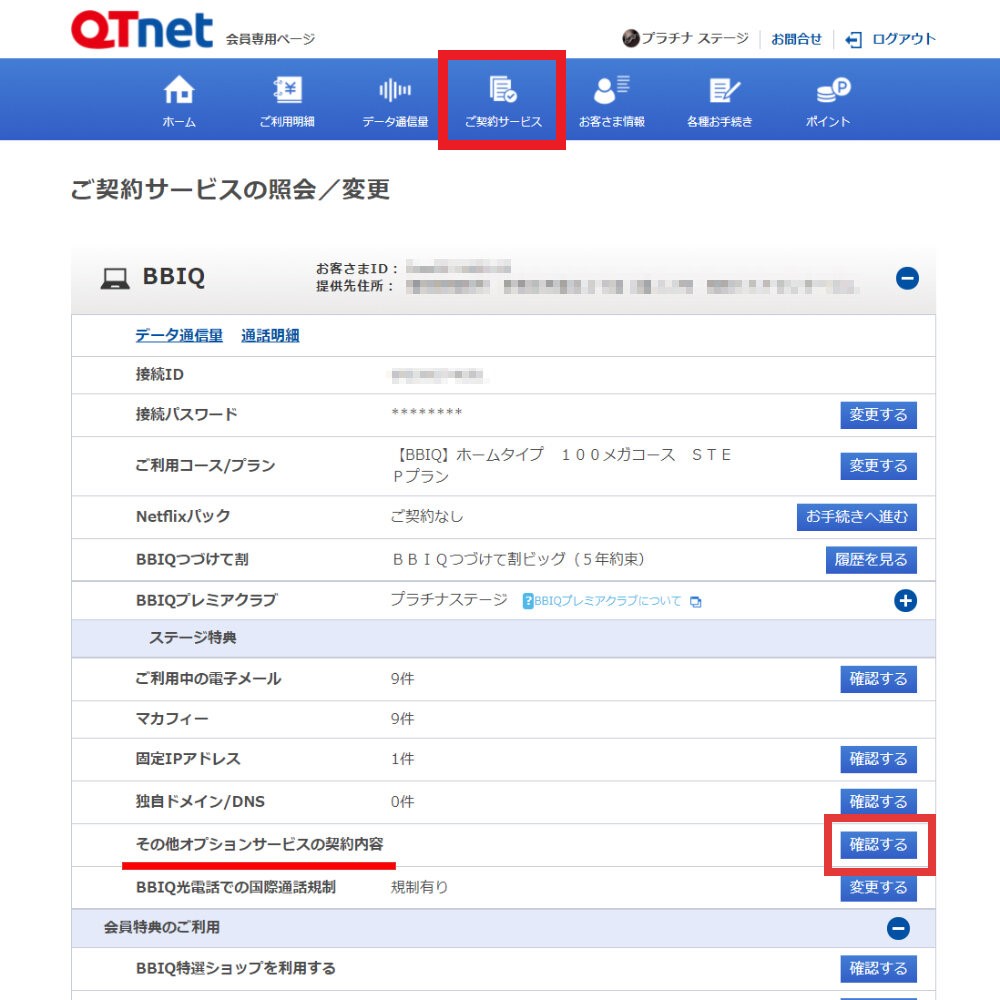Select ホーム menu label

[179, 122]
